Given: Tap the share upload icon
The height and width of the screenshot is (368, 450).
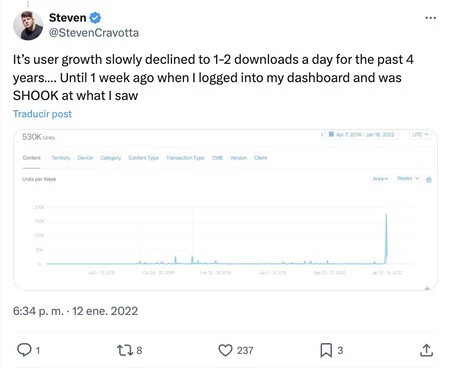Looking at the screenshot, I should click(x=426, y=350).
